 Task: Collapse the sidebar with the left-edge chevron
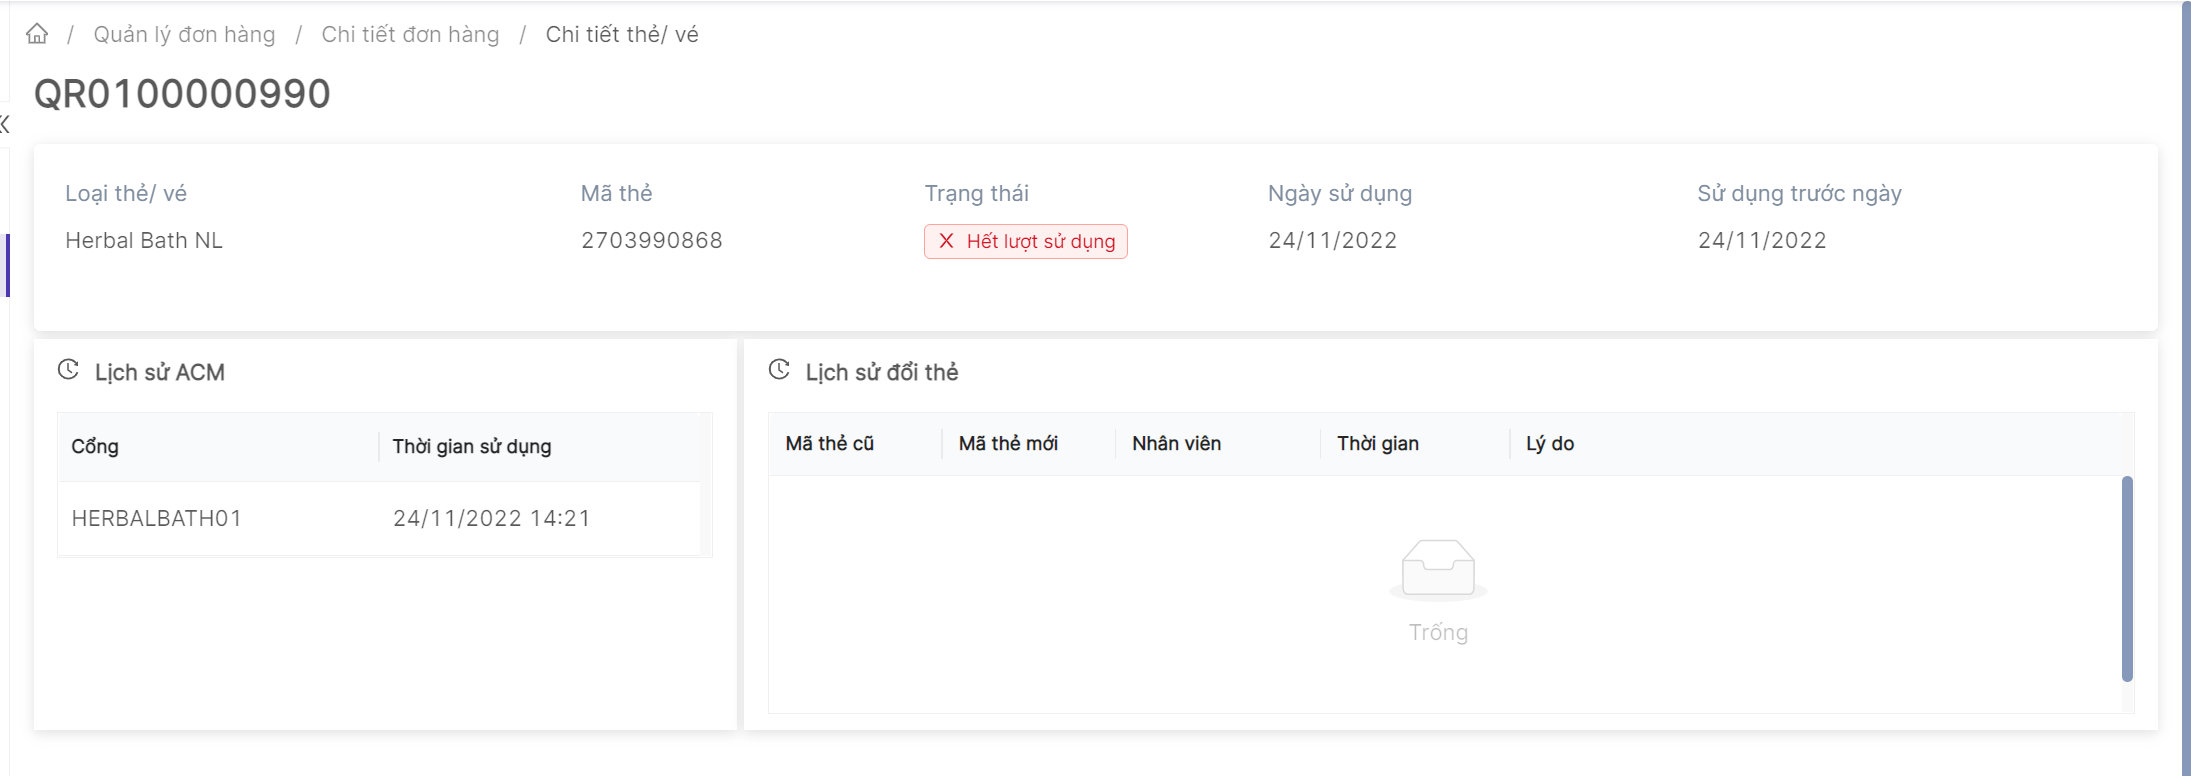tap(4, 124)
